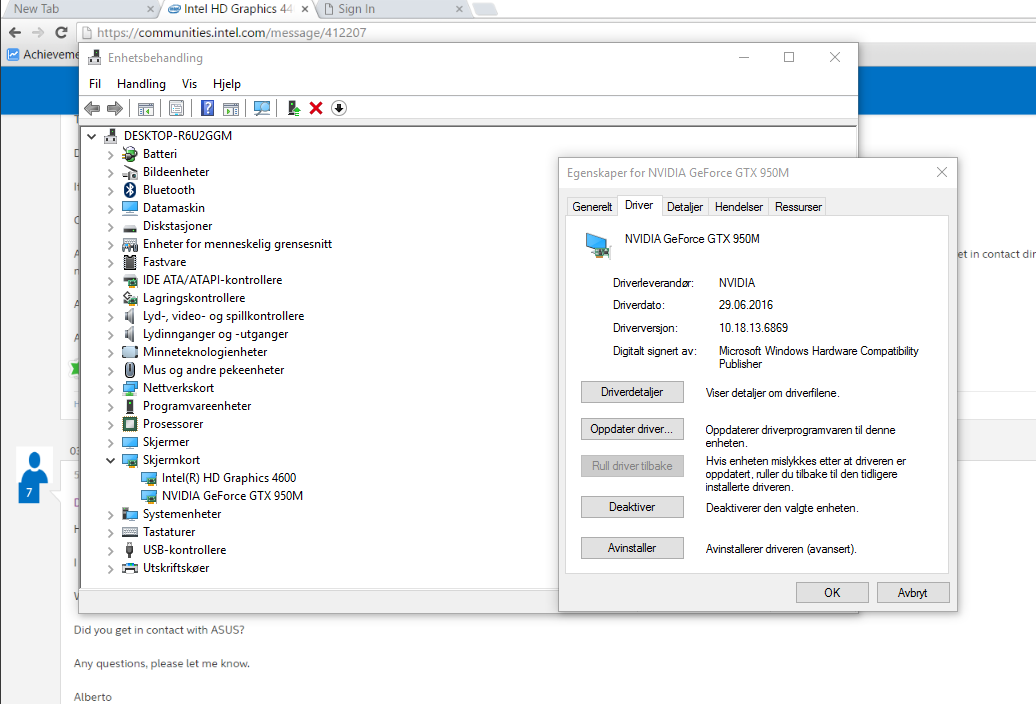Click the Avinstaller button

[x=632, y=547]
